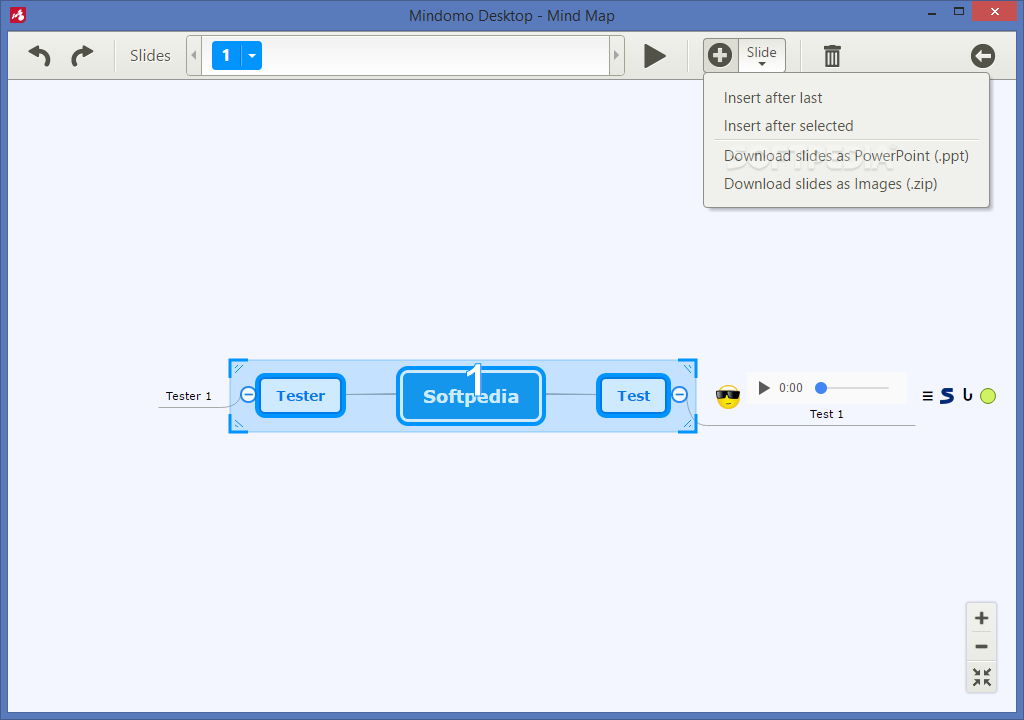Screen dimensions: 1024x720
Task: Click the undo arrow icon
Action: (x=40, y=56)
